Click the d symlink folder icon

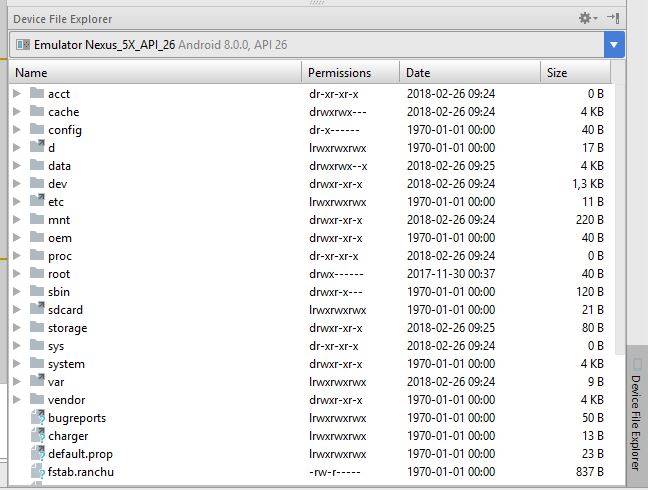[37, 146]
